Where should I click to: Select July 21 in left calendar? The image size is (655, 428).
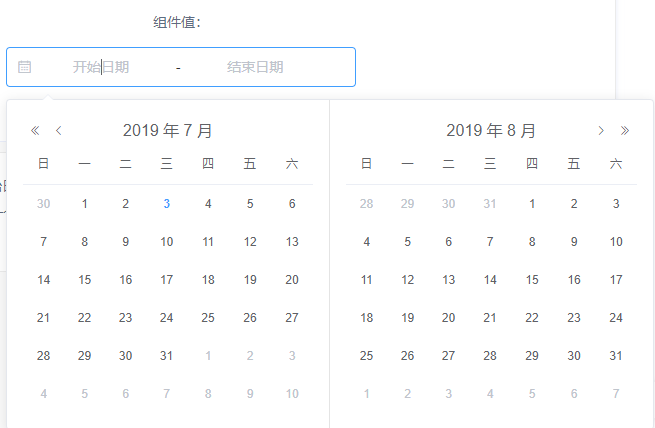(x=43, y=318)
